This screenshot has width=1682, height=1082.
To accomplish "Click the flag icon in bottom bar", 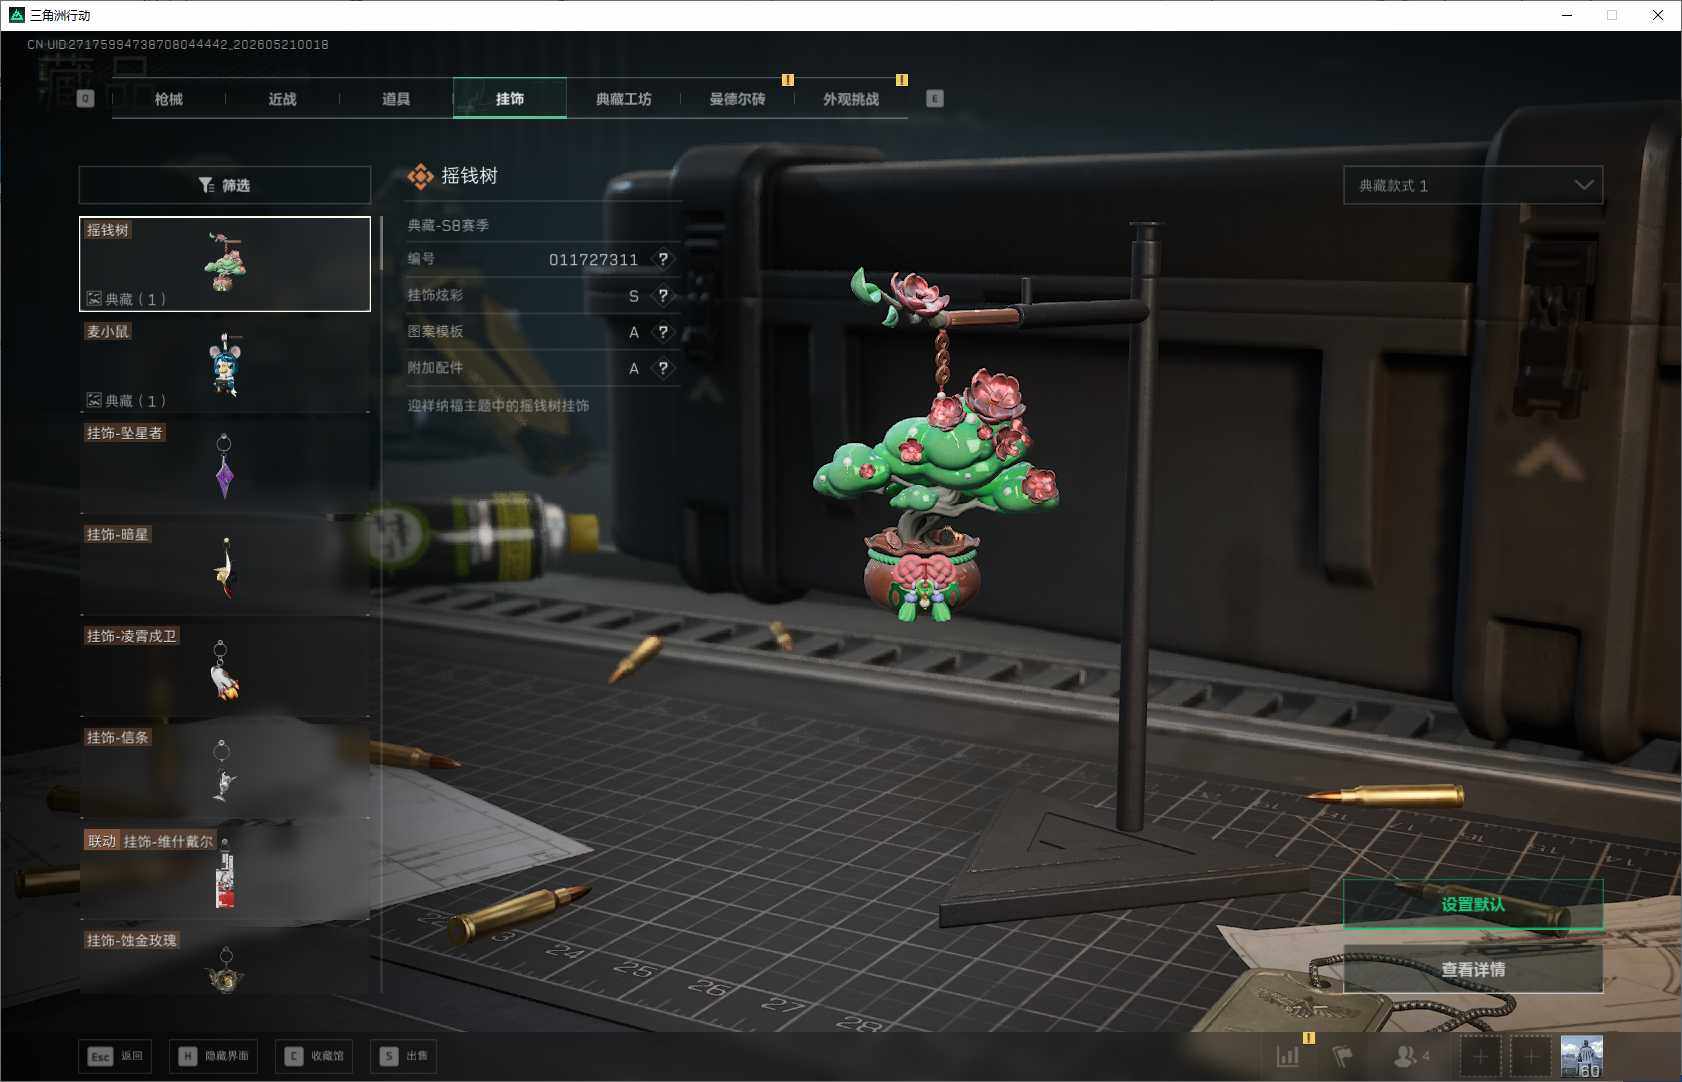I will pos(1342,1056).
